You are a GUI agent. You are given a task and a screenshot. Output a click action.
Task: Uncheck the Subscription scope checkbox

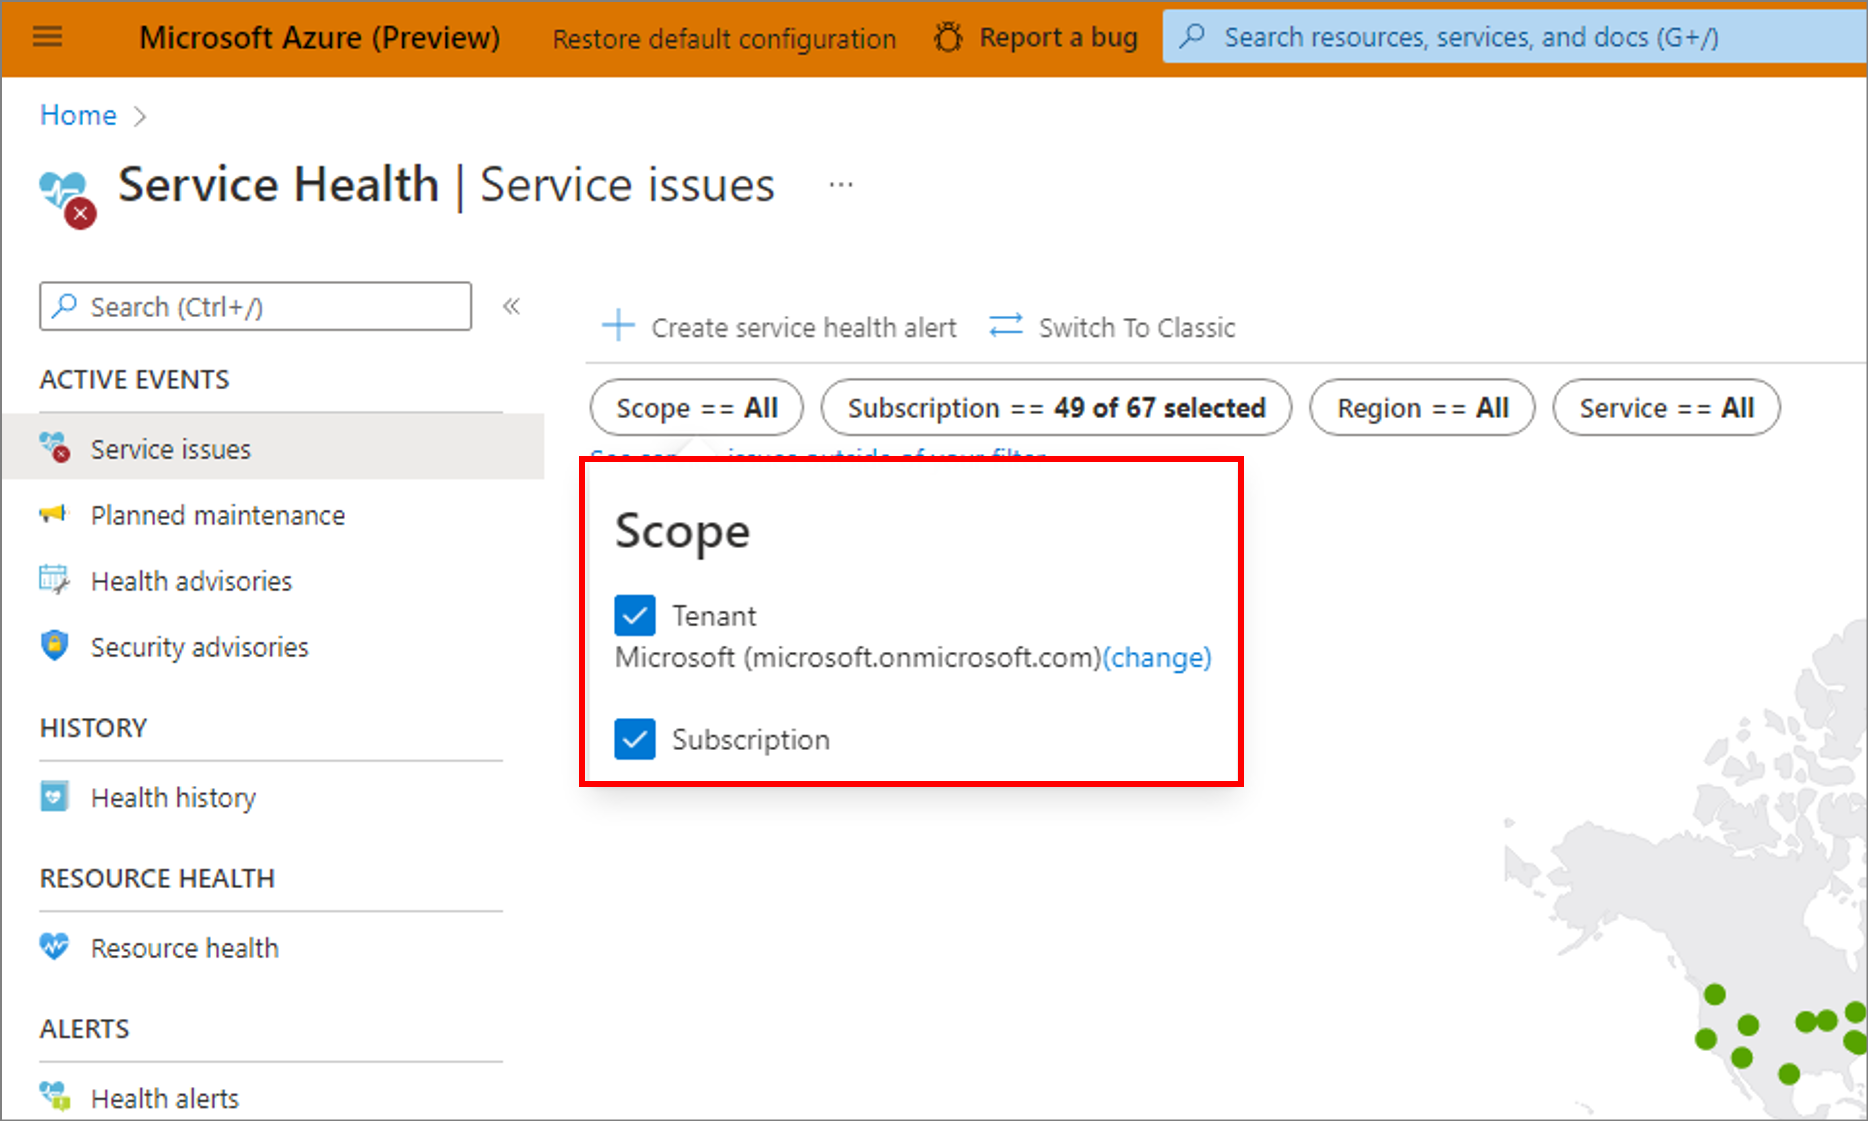(635, 739)
